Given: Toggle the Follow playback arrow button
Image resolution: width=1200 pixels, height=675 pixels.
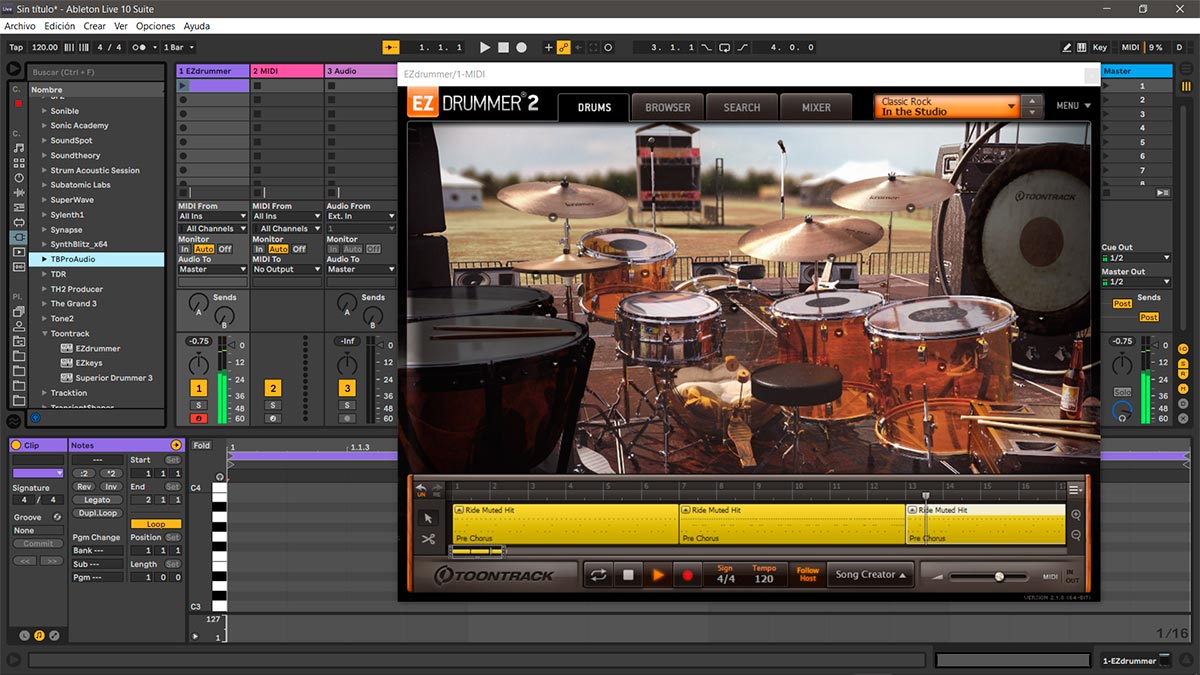Looking at the screenshot, I should coord(391,47).
